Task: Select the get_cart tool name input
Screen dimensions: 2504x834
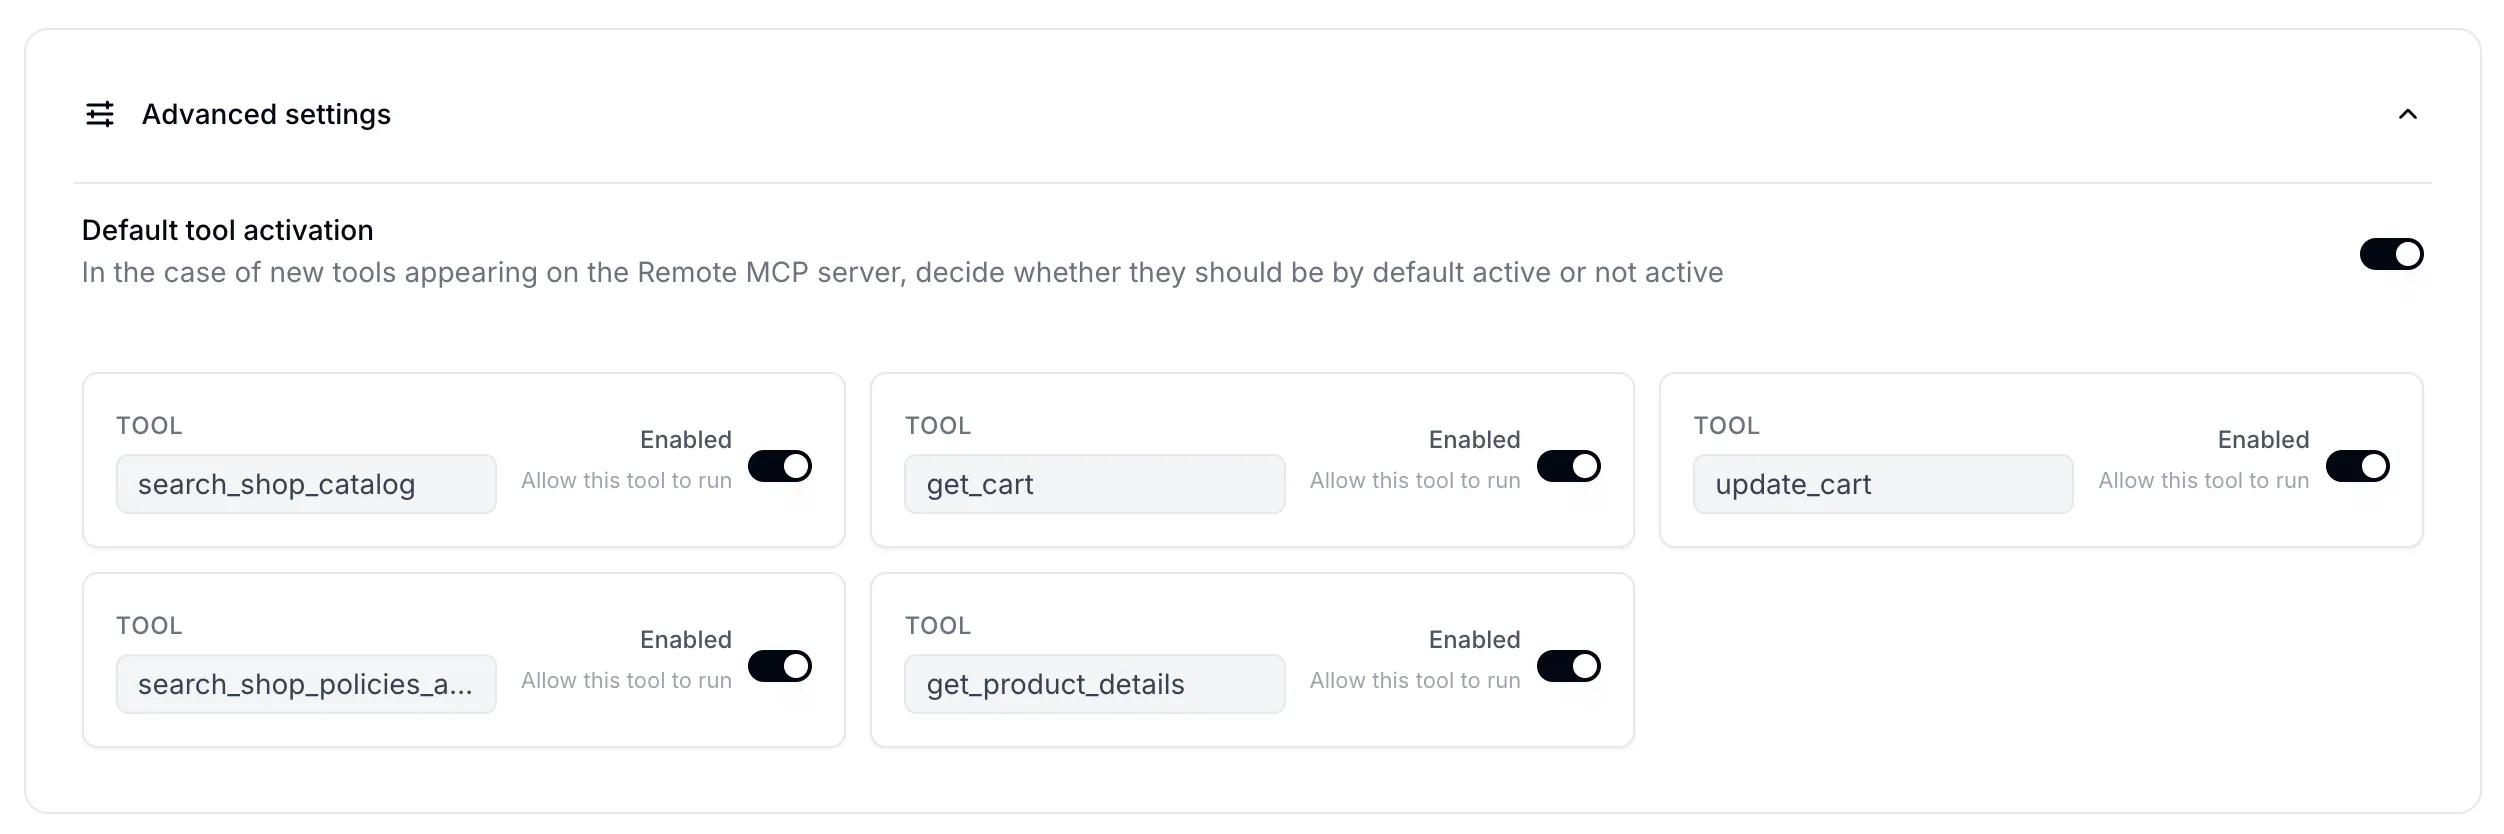Action: 1094,484
